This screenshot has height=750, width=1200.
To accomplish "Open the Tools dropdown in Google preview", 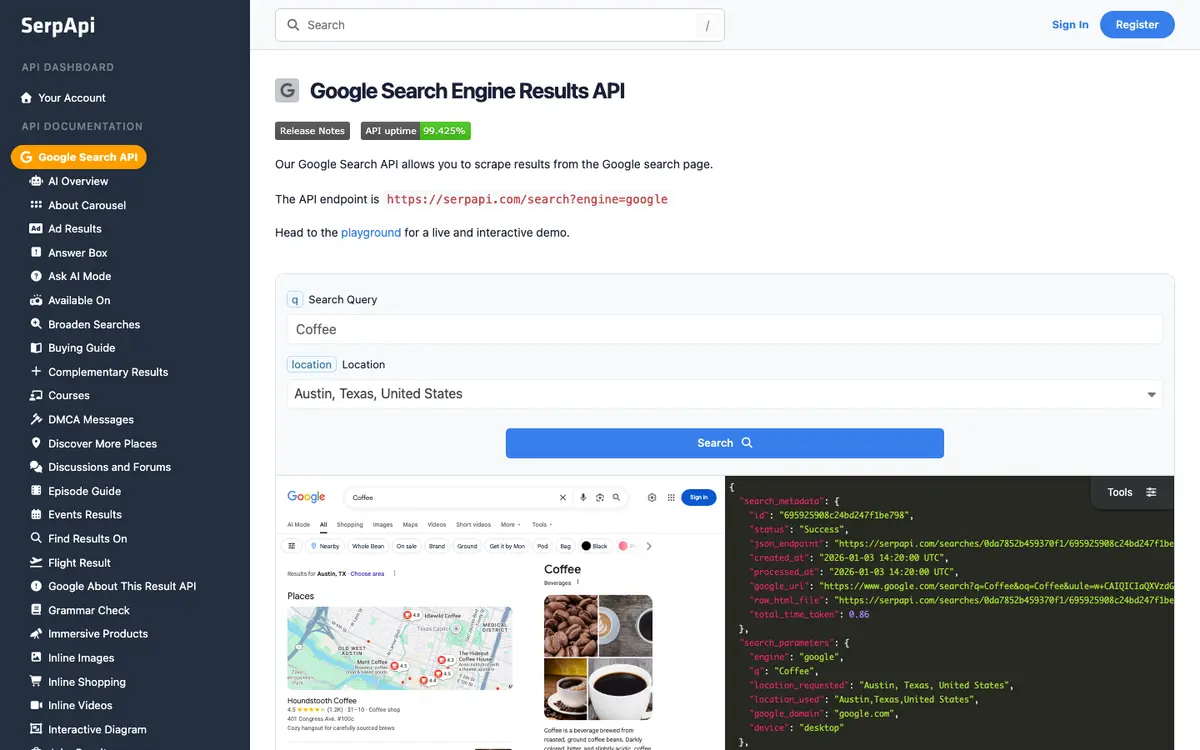I will (541, 524).
